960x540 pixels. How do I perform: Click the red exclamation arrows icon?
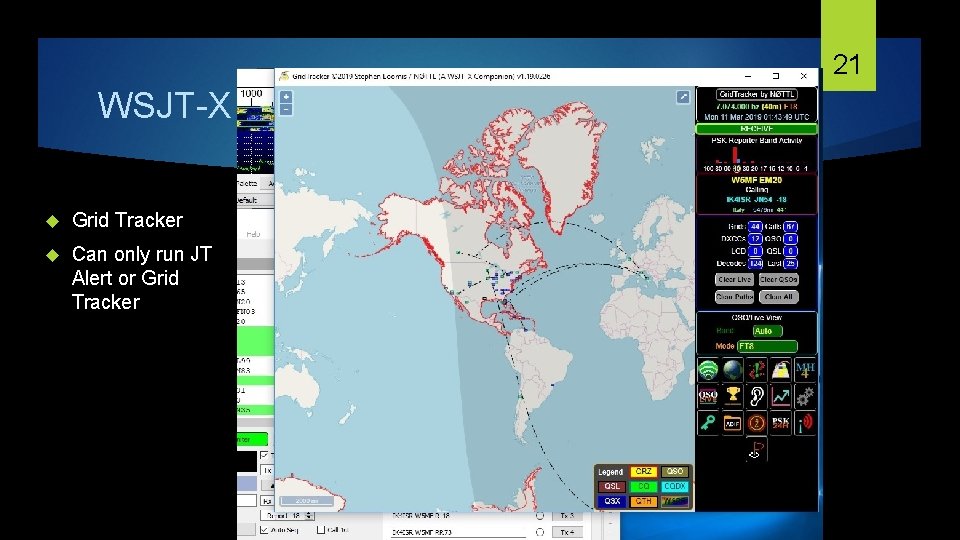pos(757,370)
